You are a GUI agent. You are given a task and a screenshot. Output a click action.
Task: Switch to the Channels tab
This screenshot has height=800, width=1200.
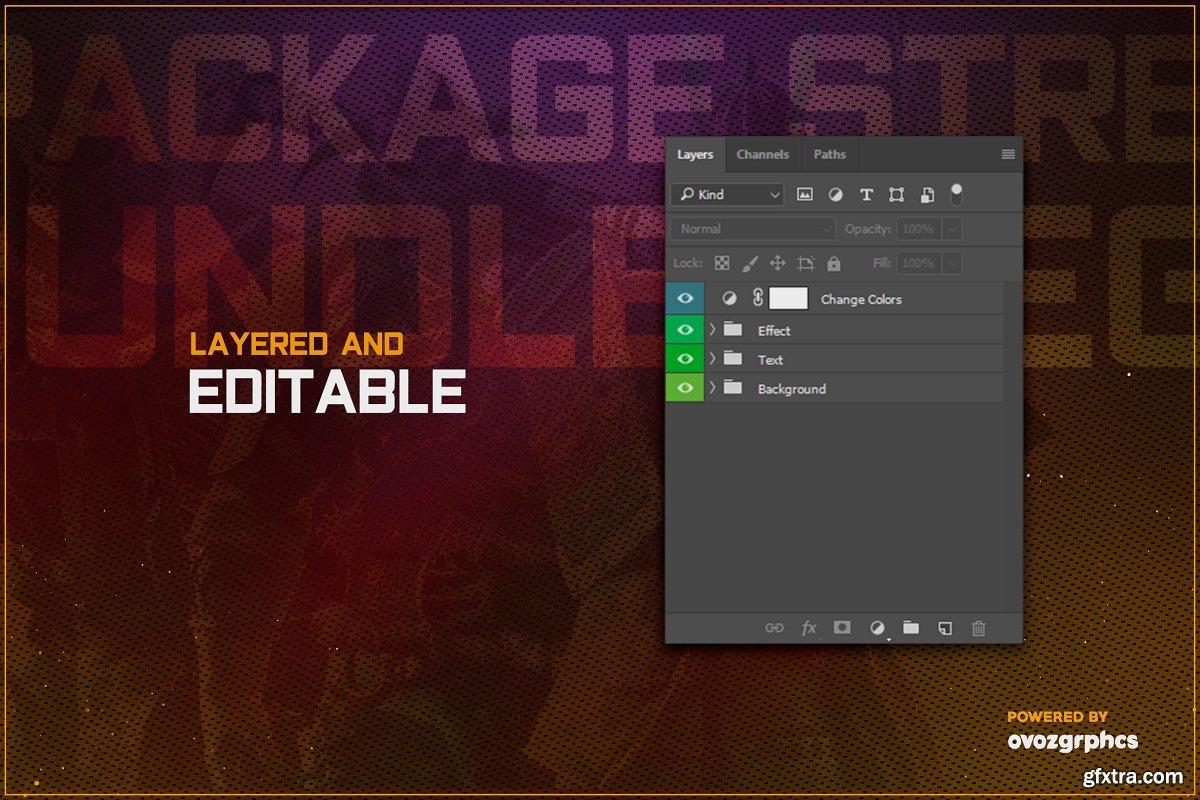(762, 155)
